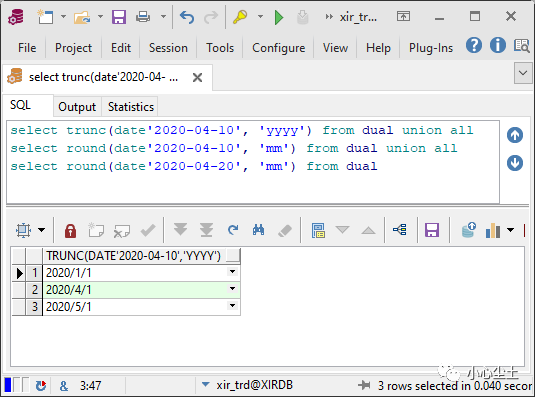535x397 pixels.
Task: Open the File menu
Action: (27, 48)
